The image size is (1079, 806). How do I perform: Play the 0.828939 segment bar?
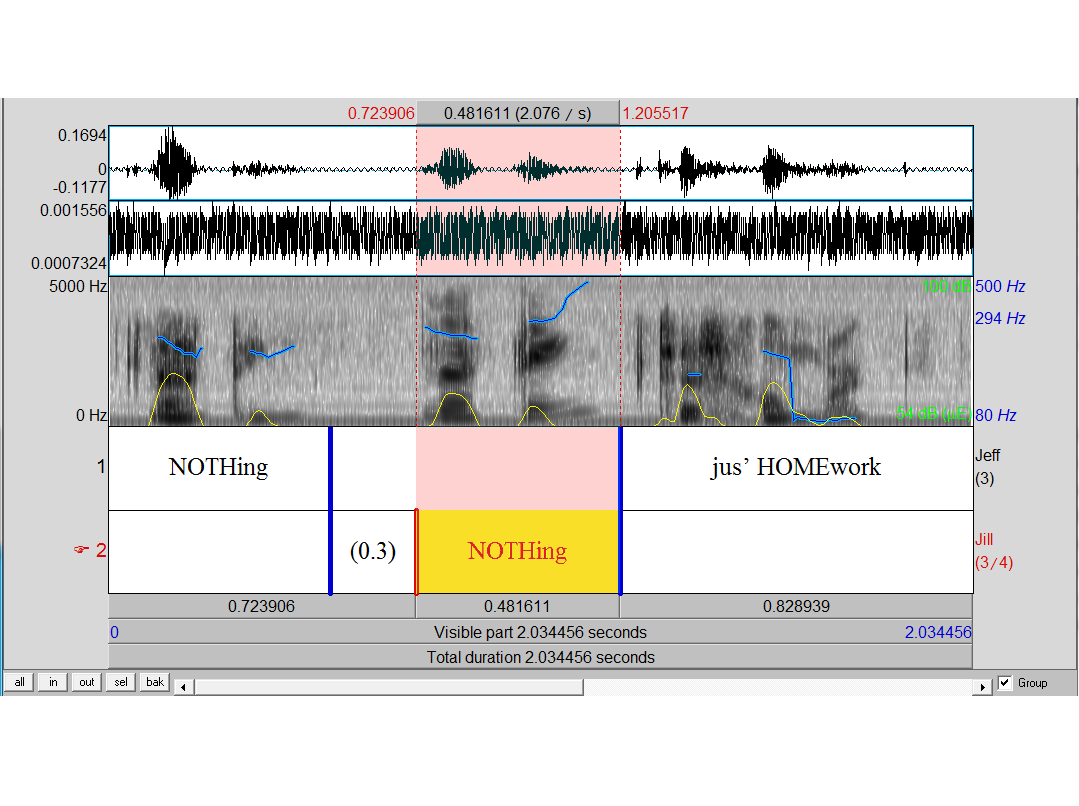[x=796, y=606]
